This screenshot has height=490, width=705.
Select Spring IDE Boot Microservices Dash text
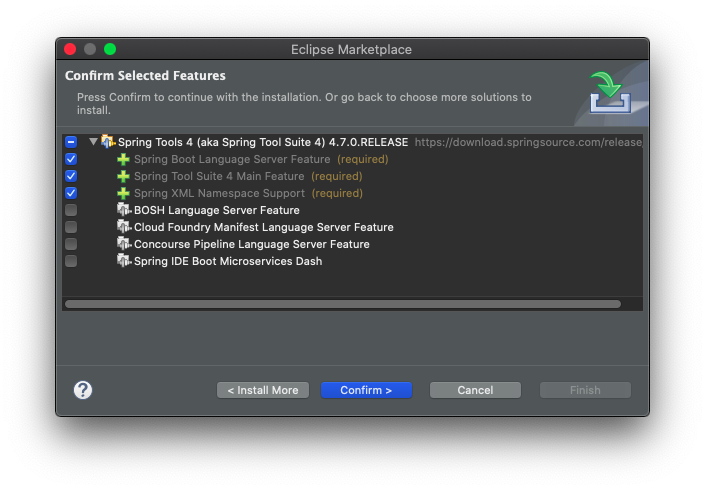(228, 262)
